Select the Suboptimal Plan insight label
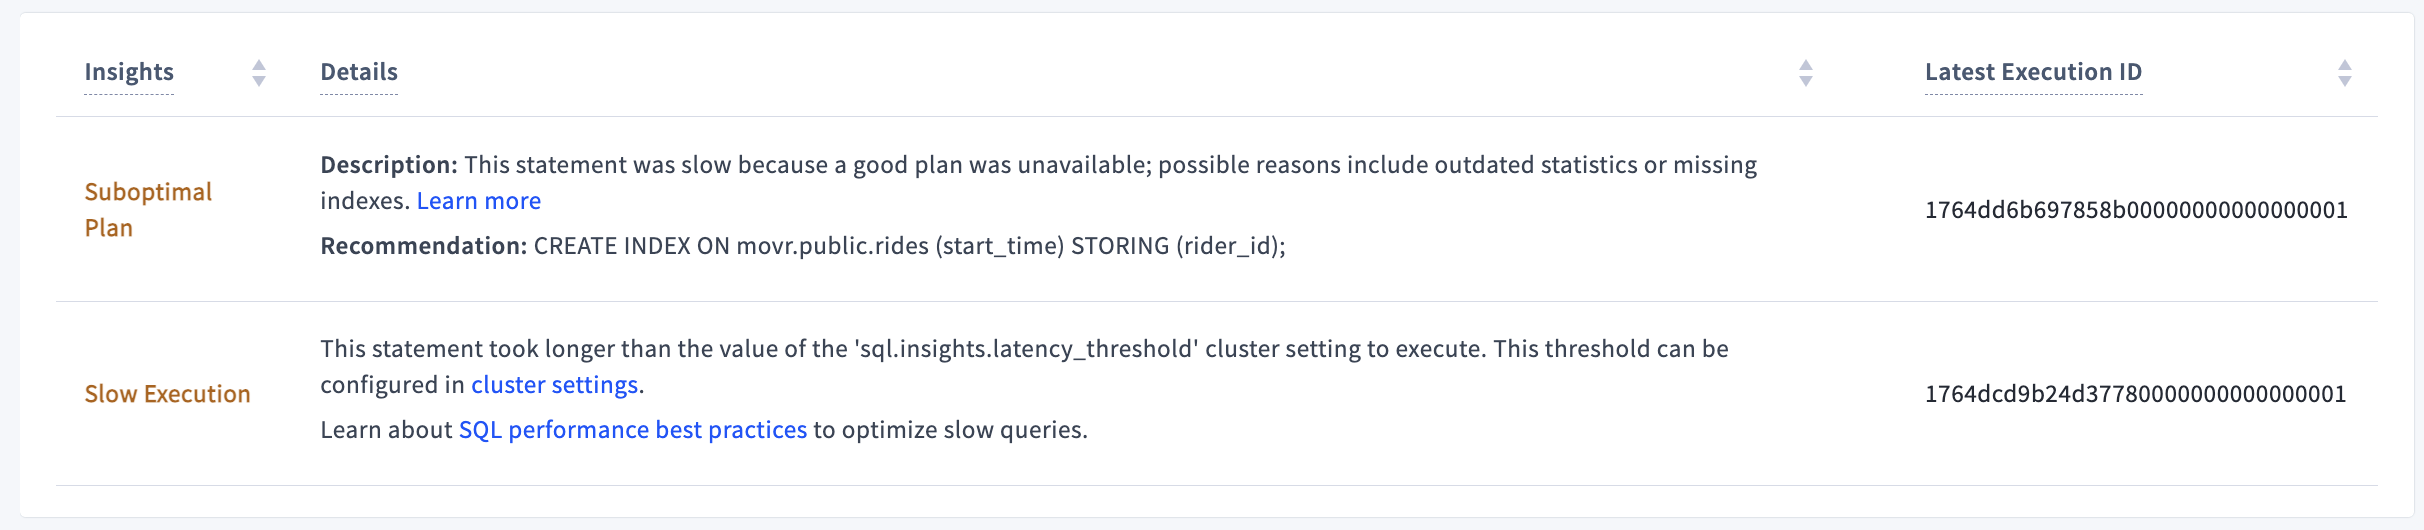The width and height of the screenshot is (2424, 530). pyautogui.click(x=147, y=209)
